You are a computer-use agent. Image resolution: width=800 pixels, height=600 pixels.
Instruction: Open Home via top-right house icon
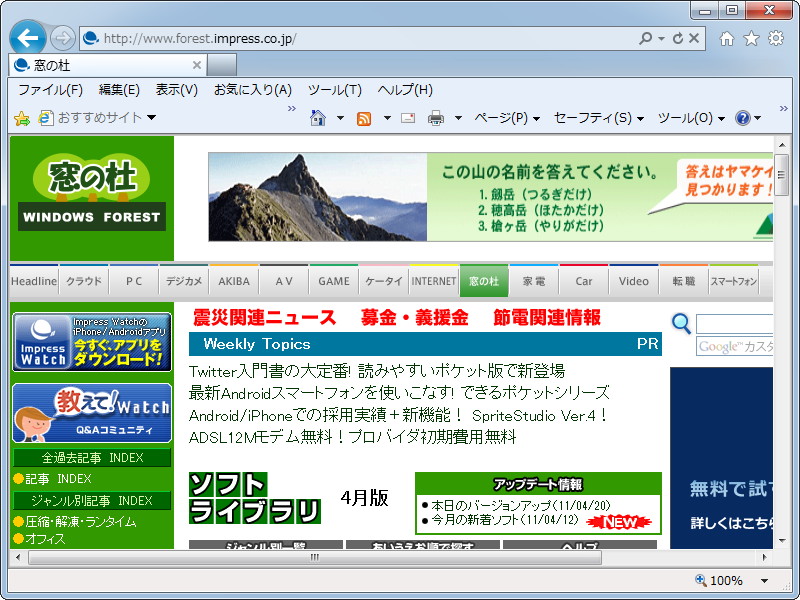[727, 38]
